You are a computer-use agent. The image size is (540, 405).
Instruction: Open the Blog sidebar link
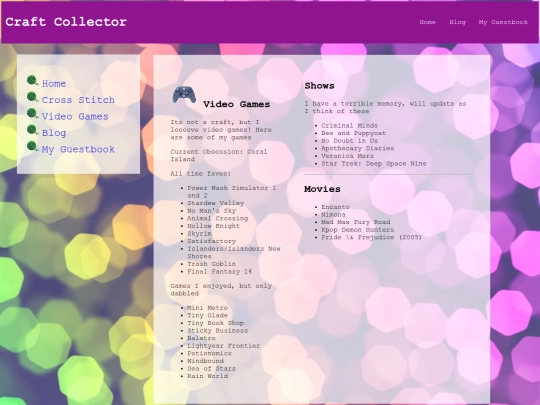54,133
